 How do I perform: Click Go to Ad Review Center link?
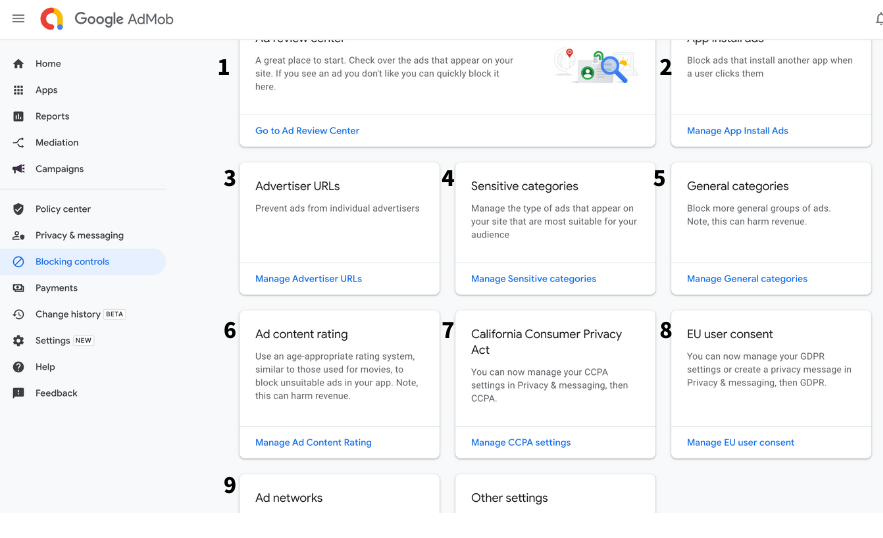point(307,131)
